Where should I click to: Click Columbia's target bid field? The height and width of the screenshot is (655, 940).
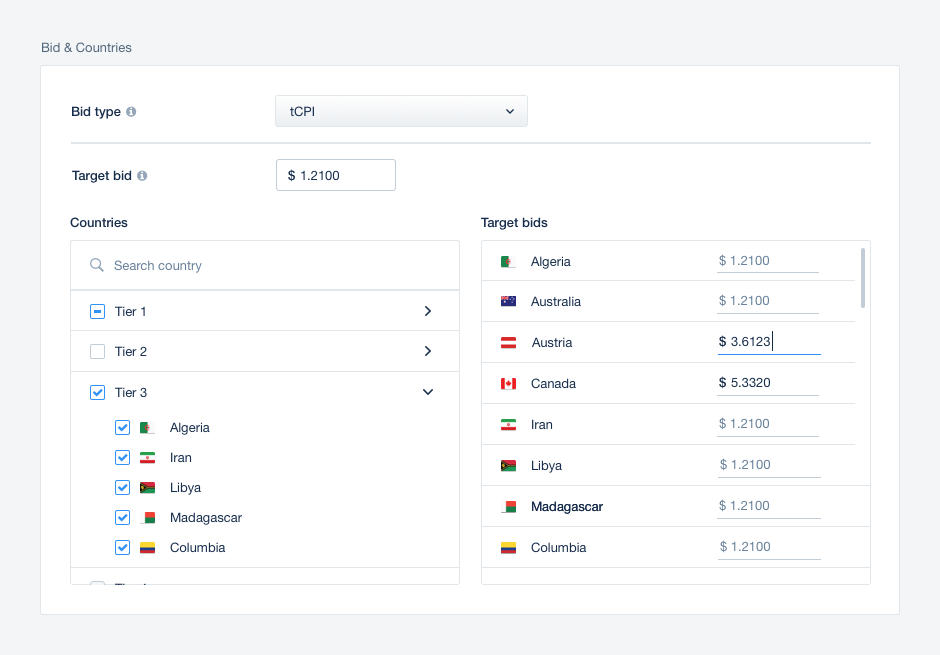coord(769,548)
